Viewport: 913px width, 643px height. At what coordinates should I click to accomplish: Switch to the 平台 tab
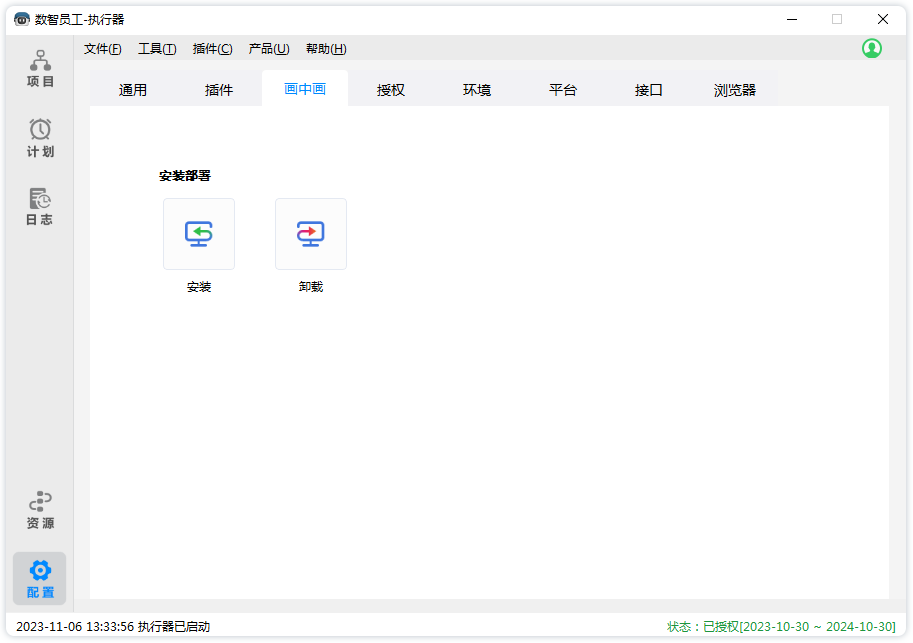(x=563, y=90)
